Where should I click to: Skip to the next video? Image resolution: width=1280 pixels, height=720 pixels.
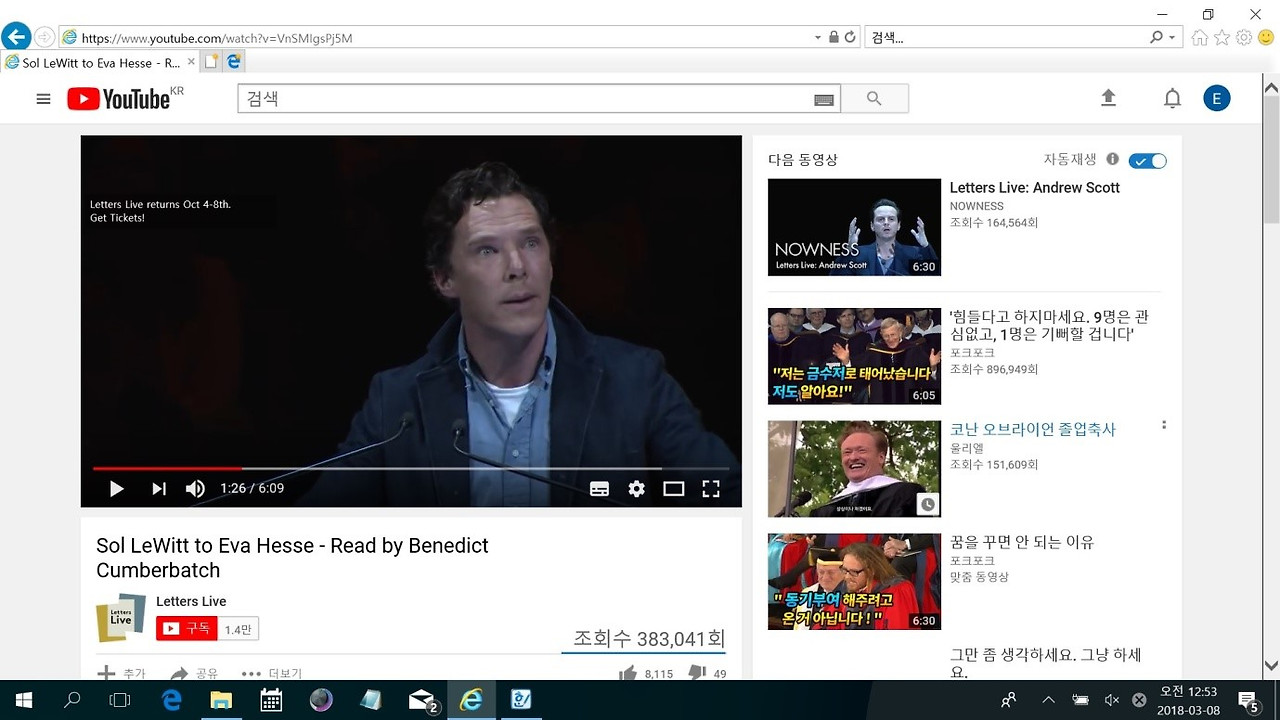[x=158, y=489]
